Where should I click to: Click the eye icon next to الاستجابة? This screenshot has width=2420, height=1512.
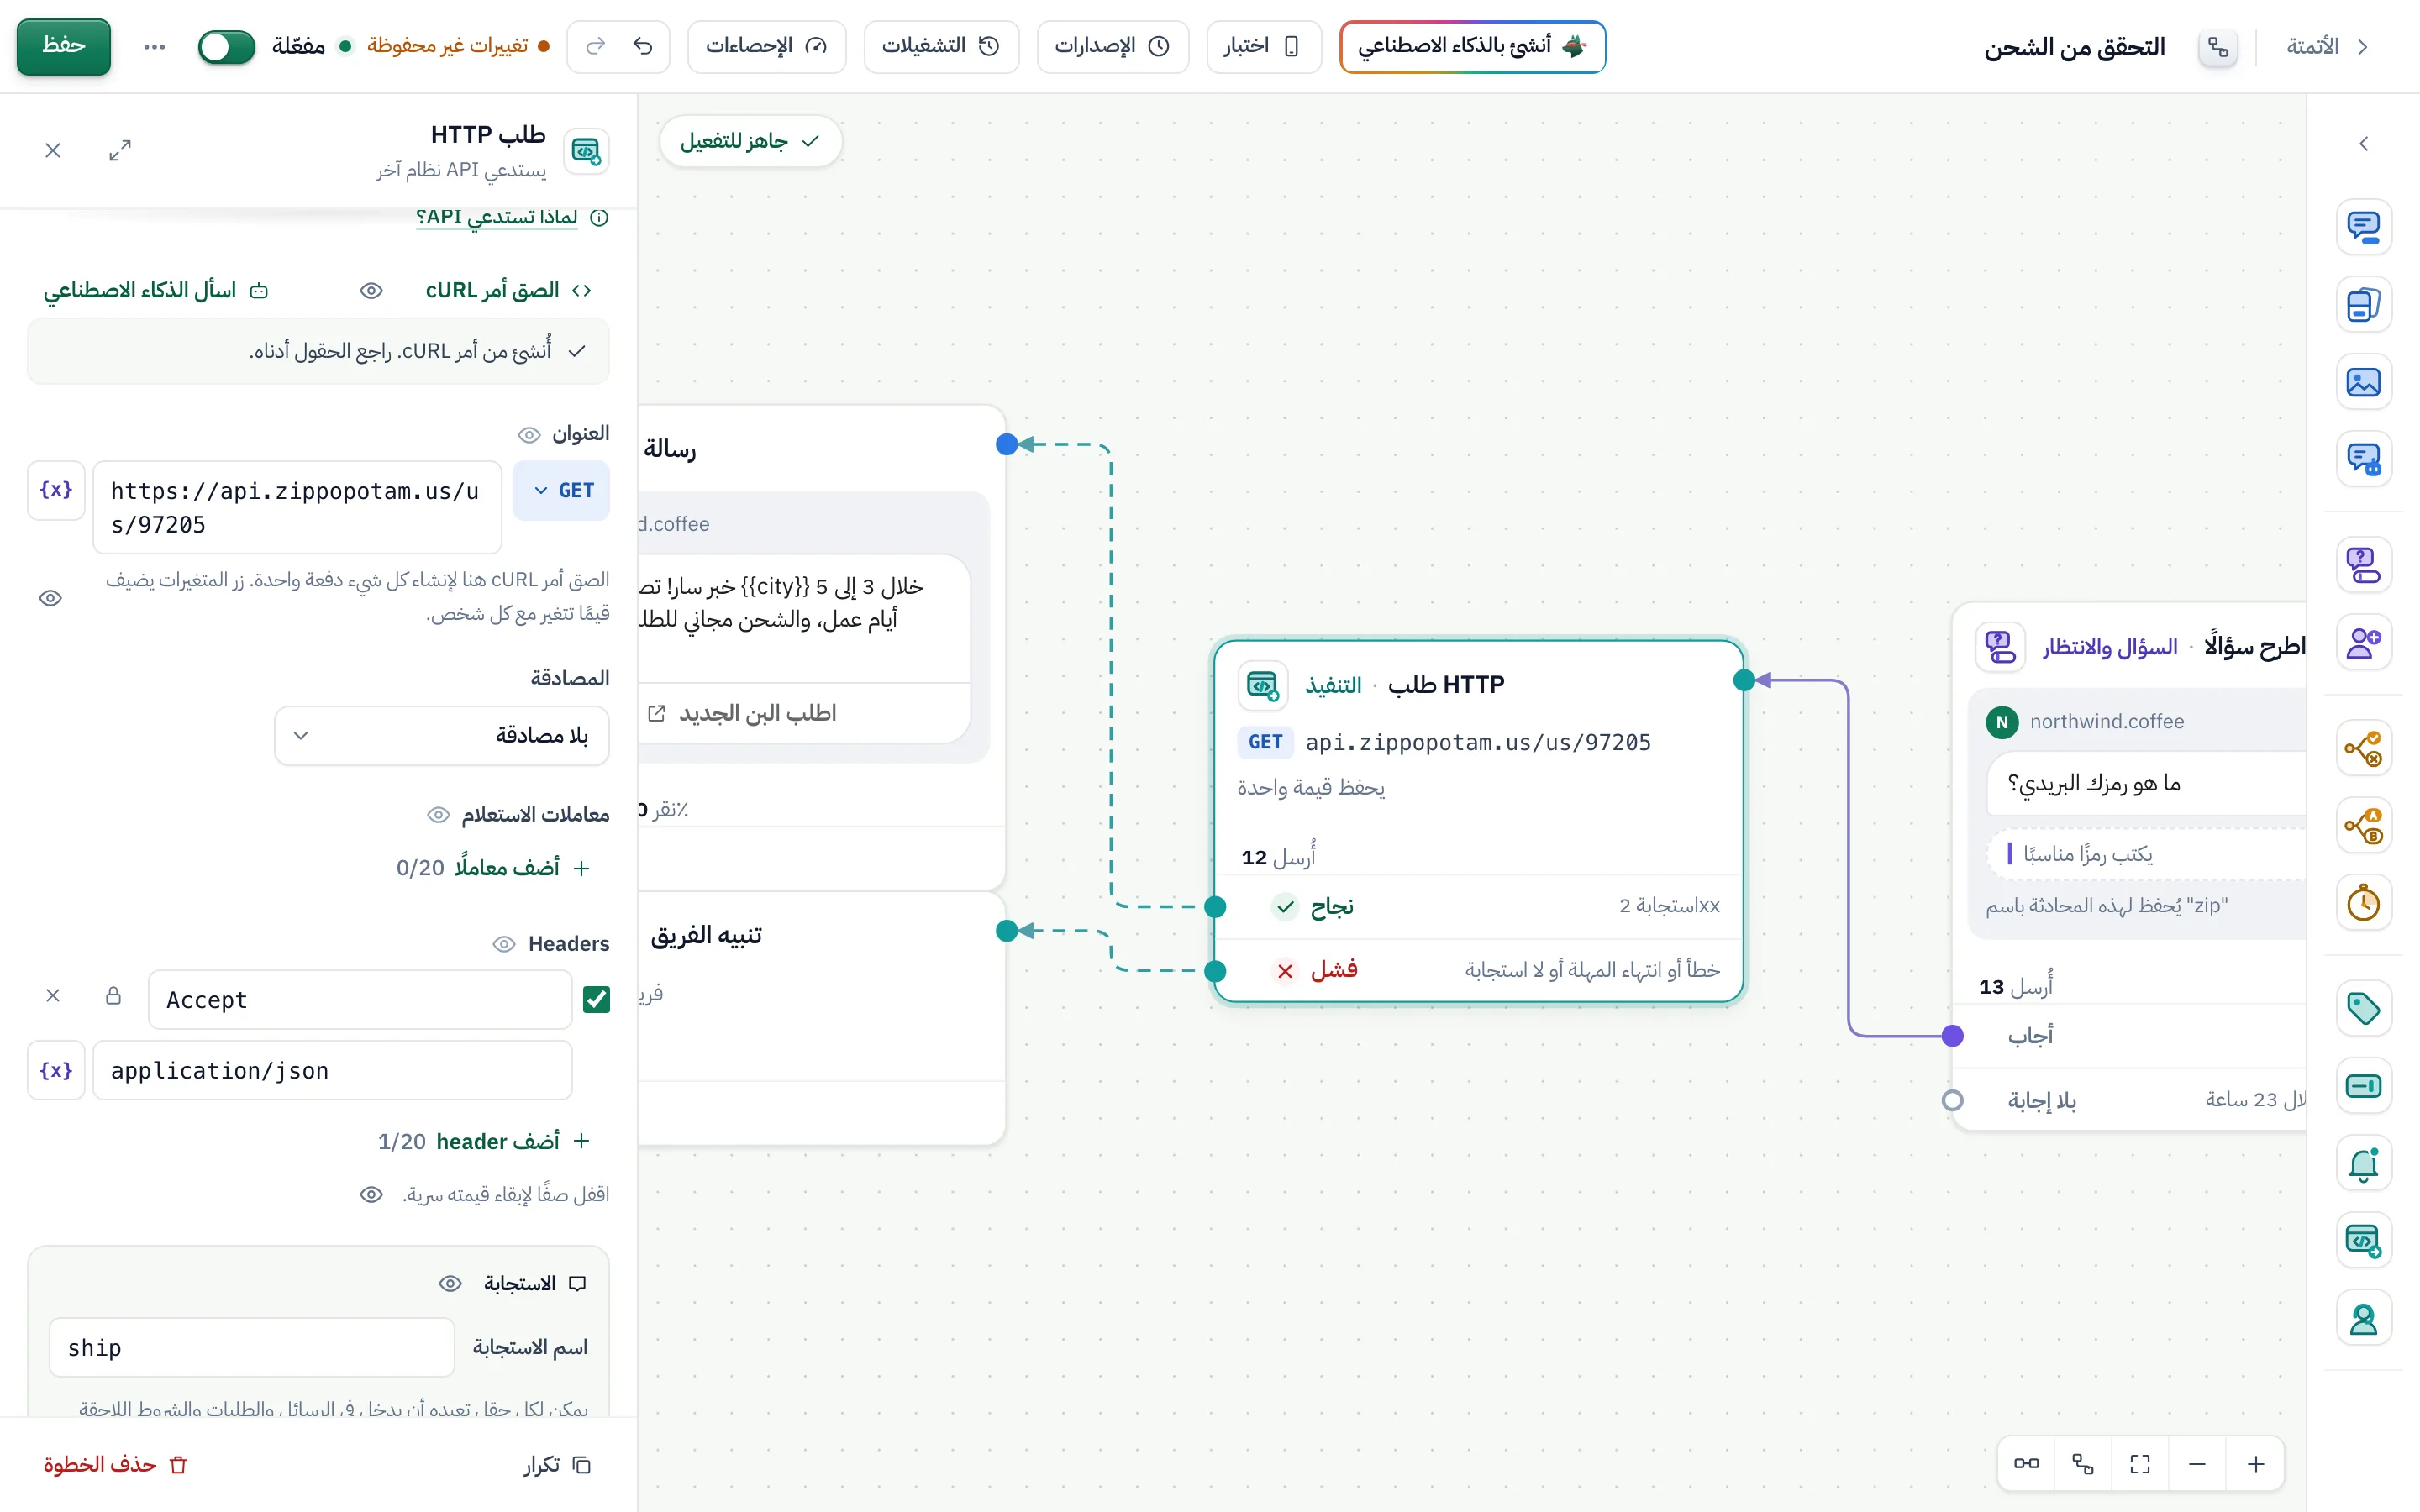coord(451,1283)
